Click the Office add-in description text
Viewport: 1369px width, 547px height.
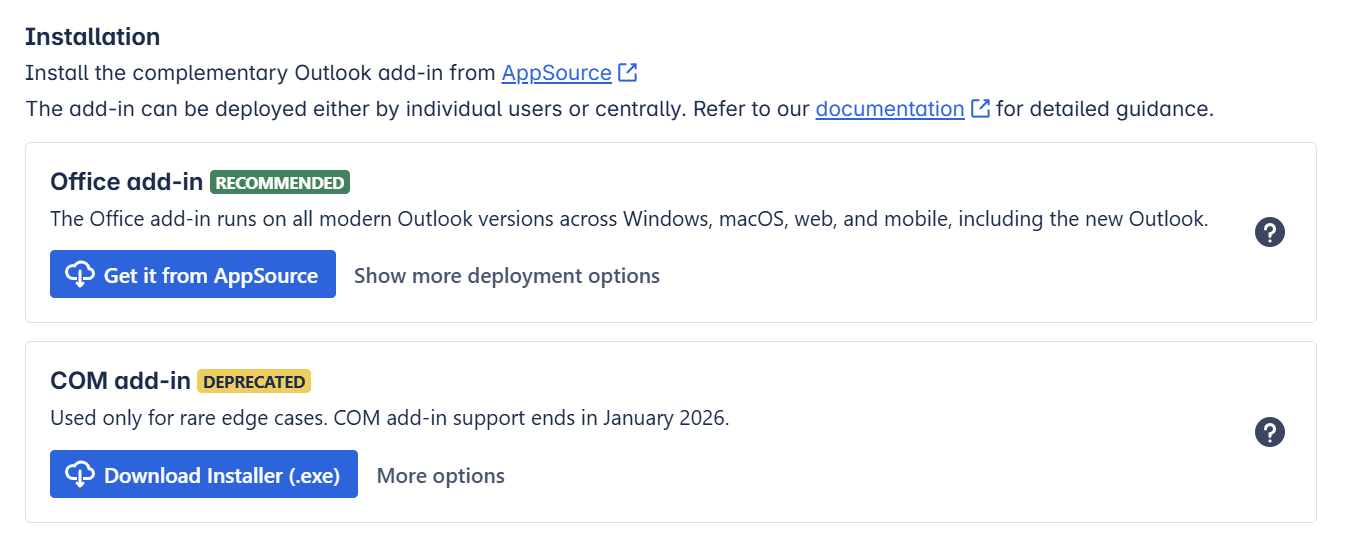(x=628, y=218)
